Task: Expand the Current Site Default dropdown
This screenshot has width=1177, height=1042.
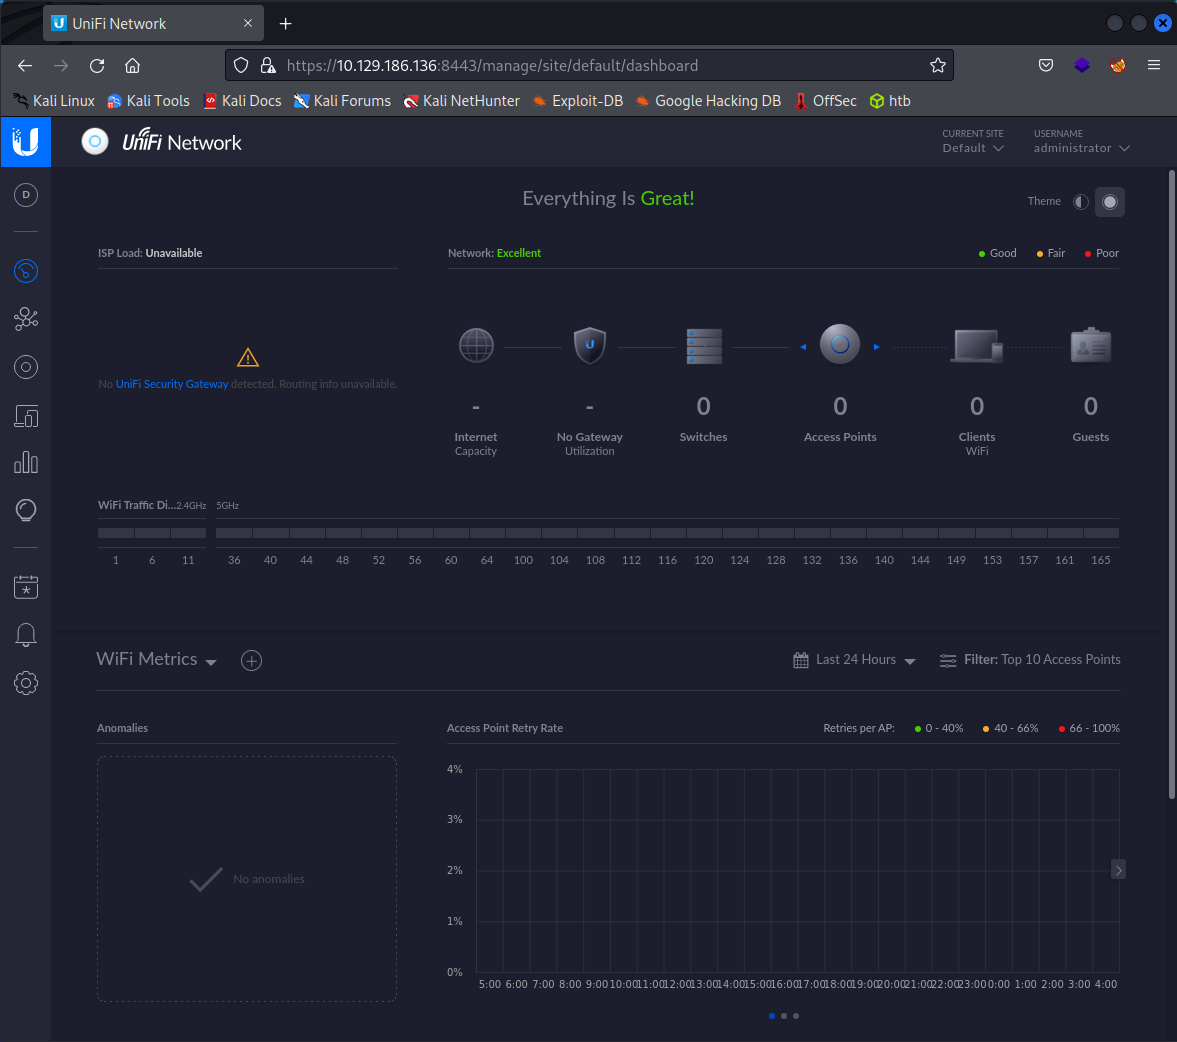Action: pyautogui.click(x=972, y=148)
